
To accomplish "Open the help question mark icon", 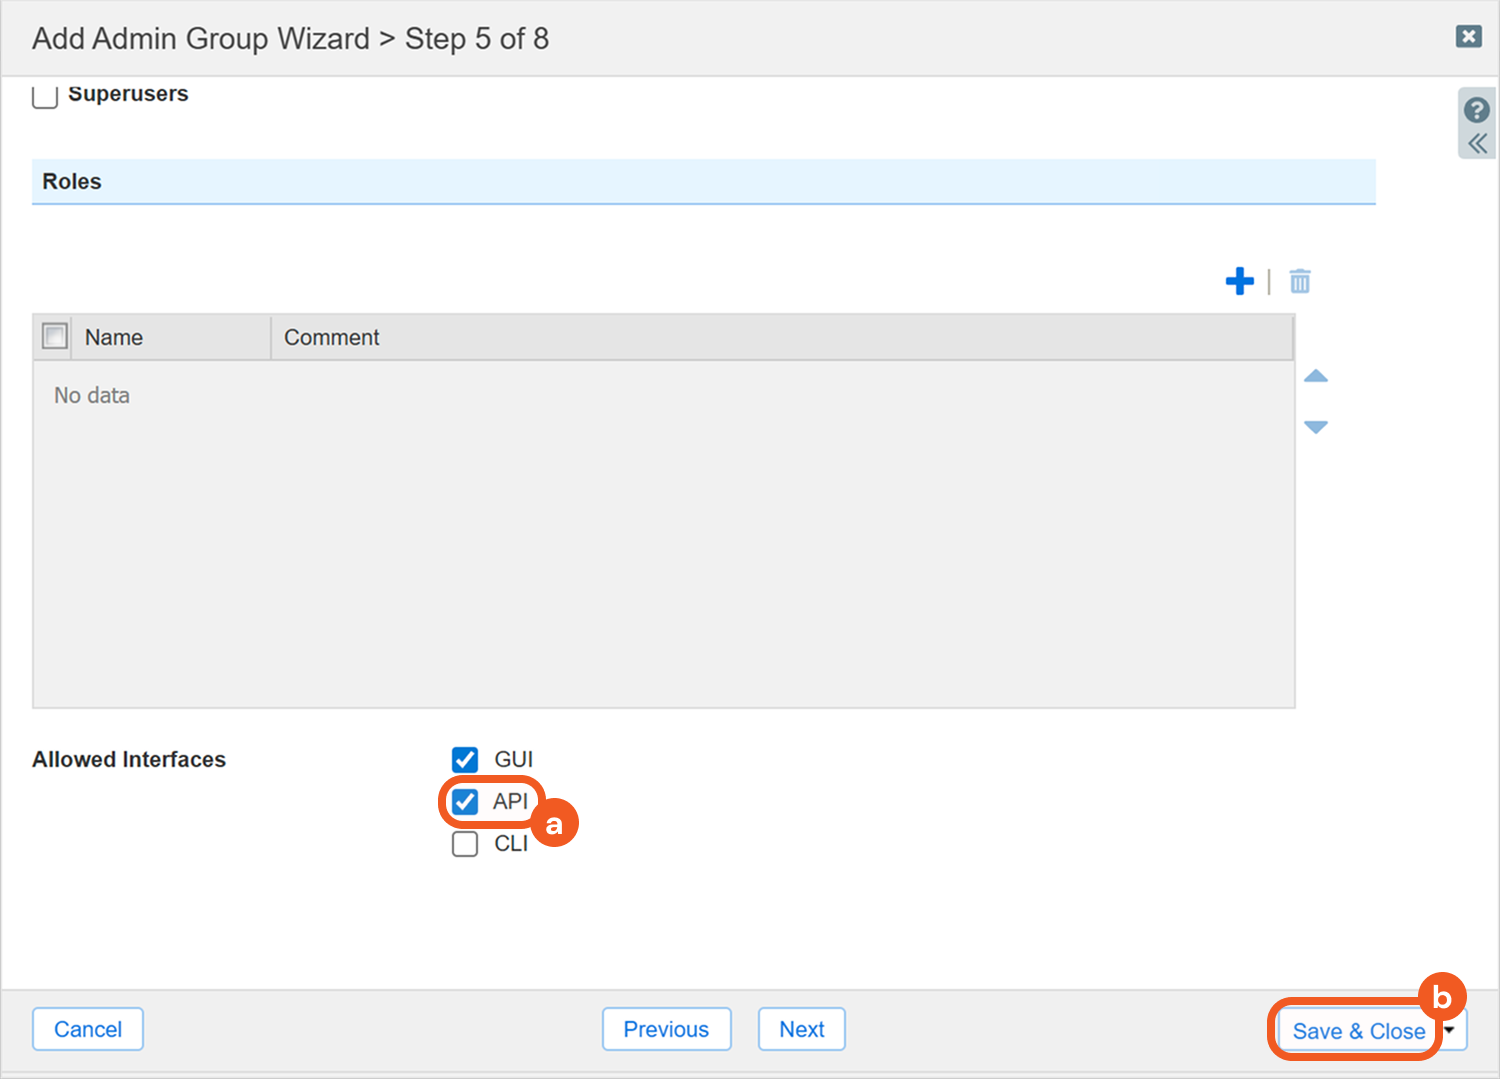I will coord(1476,110).
